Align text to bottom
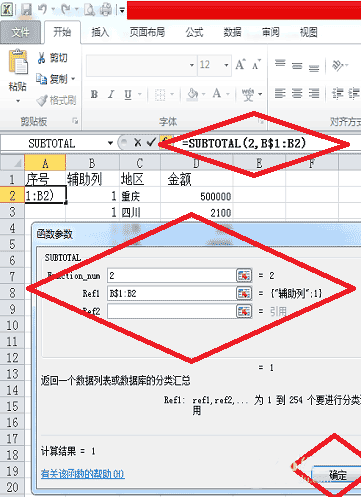 [x=314, y=68]
